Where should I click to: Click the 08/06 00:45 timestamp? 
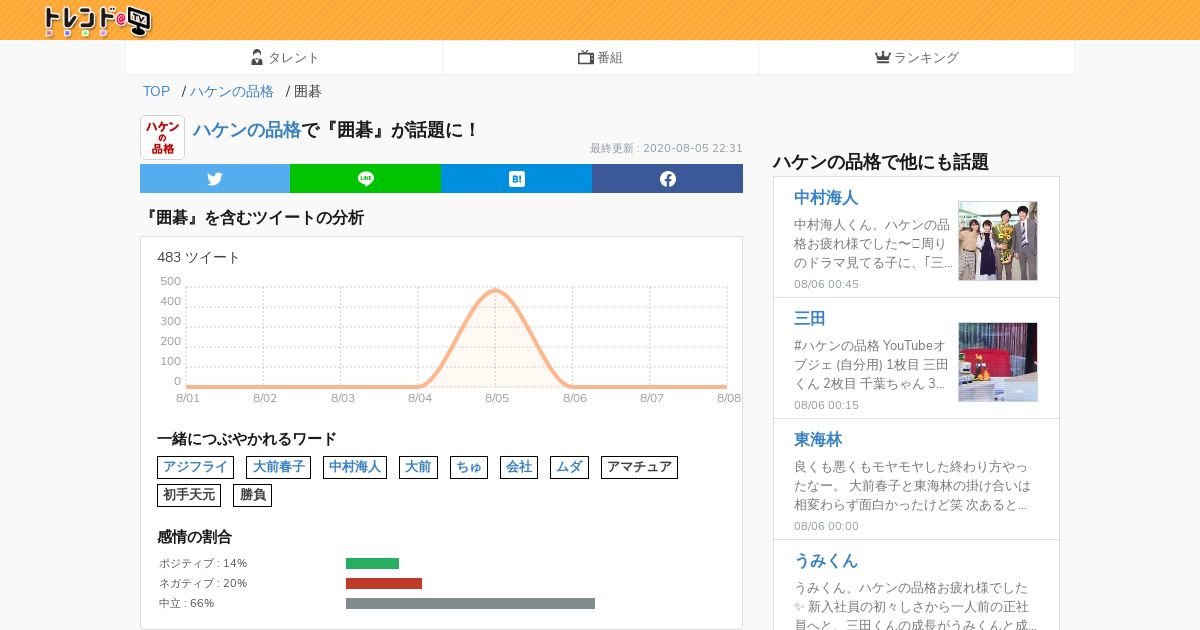click(826, 284)
